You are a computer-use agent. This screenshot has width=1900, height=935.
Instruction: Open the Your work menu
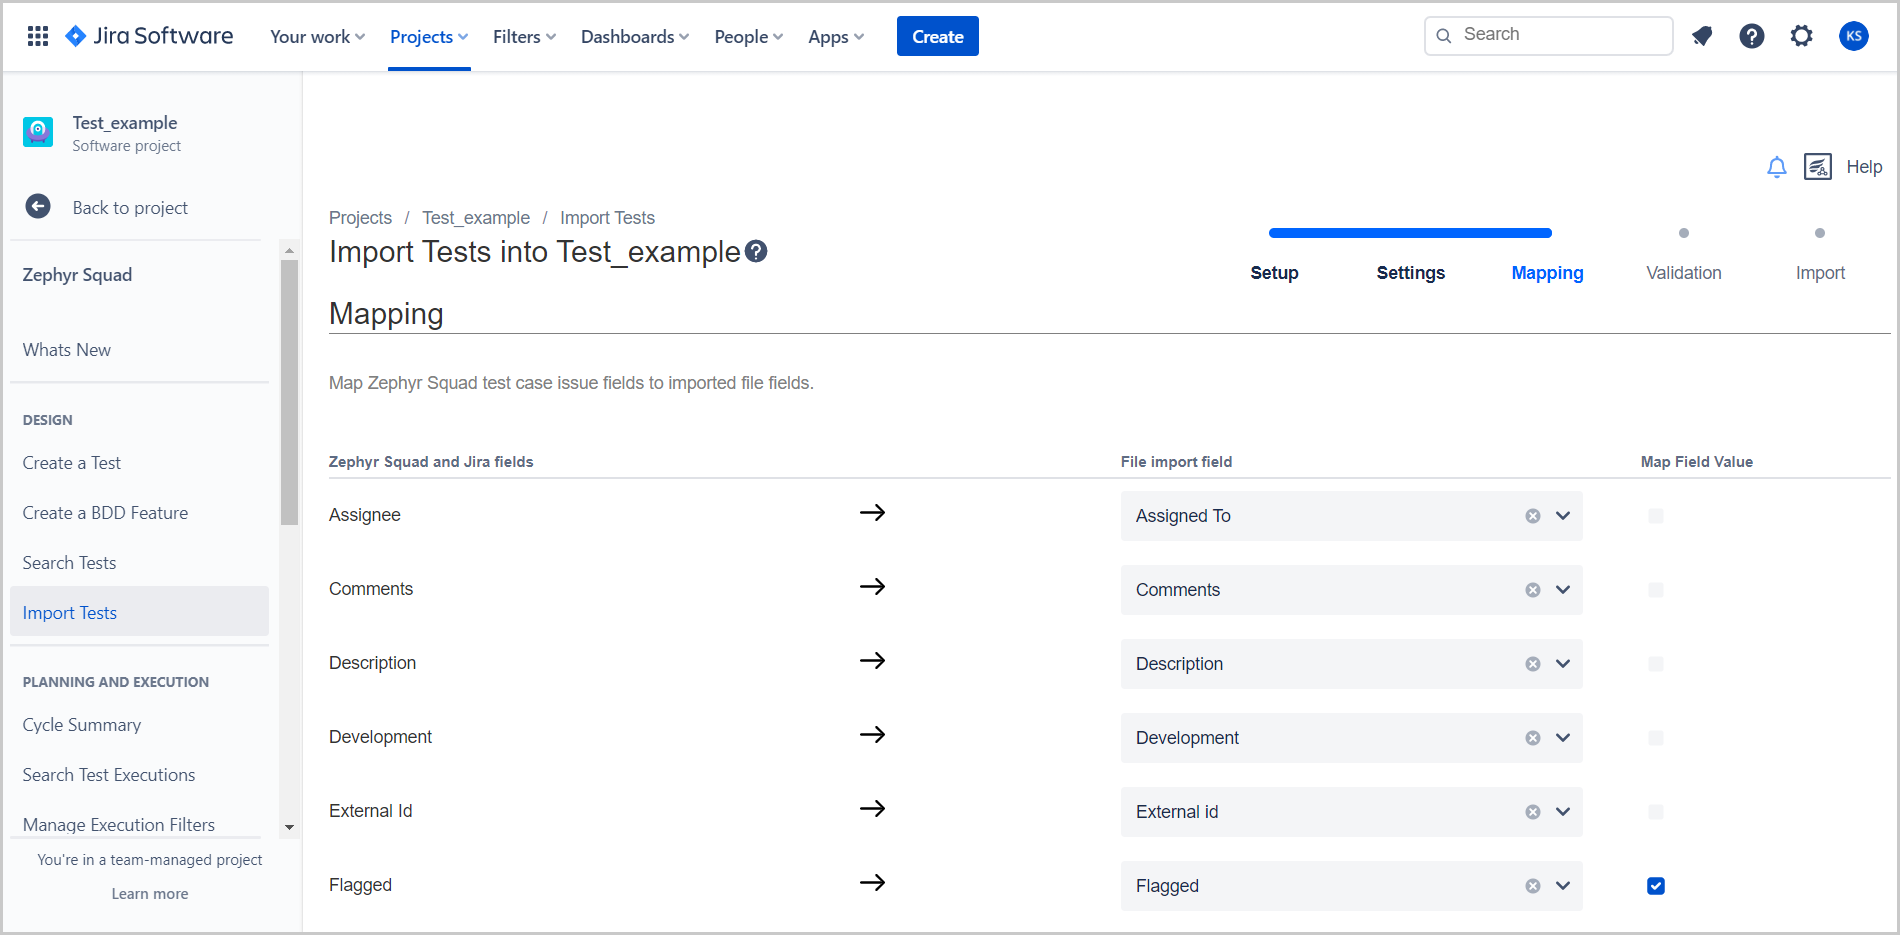[317, 37]
